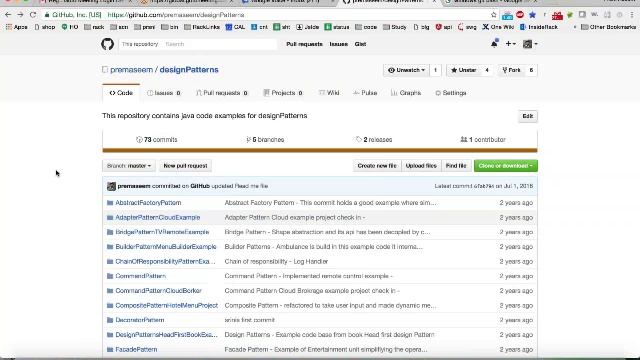
Task: Click the red adblock extension icon
Action: coord(520,15)
